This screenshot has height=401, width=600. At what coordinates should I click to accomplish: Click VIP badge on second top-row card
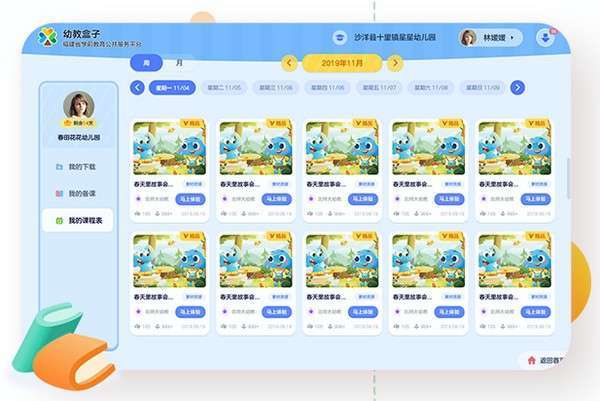(x=278, y=123)
